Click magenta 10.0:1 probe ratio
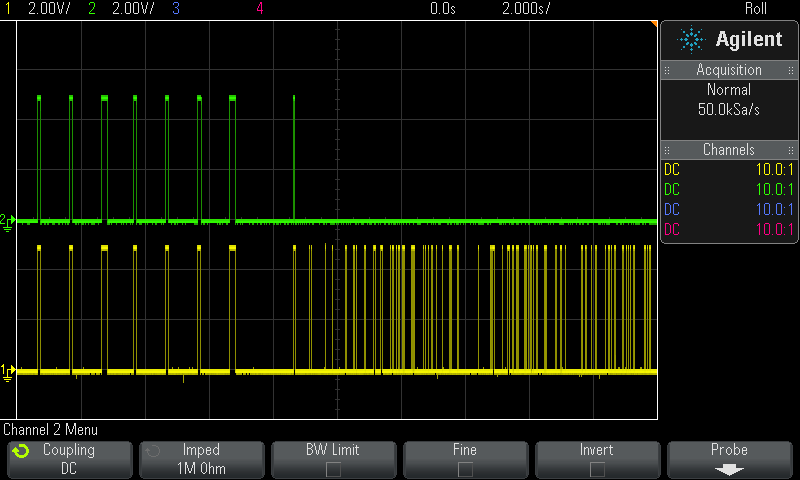 click(x=774, y=229)
